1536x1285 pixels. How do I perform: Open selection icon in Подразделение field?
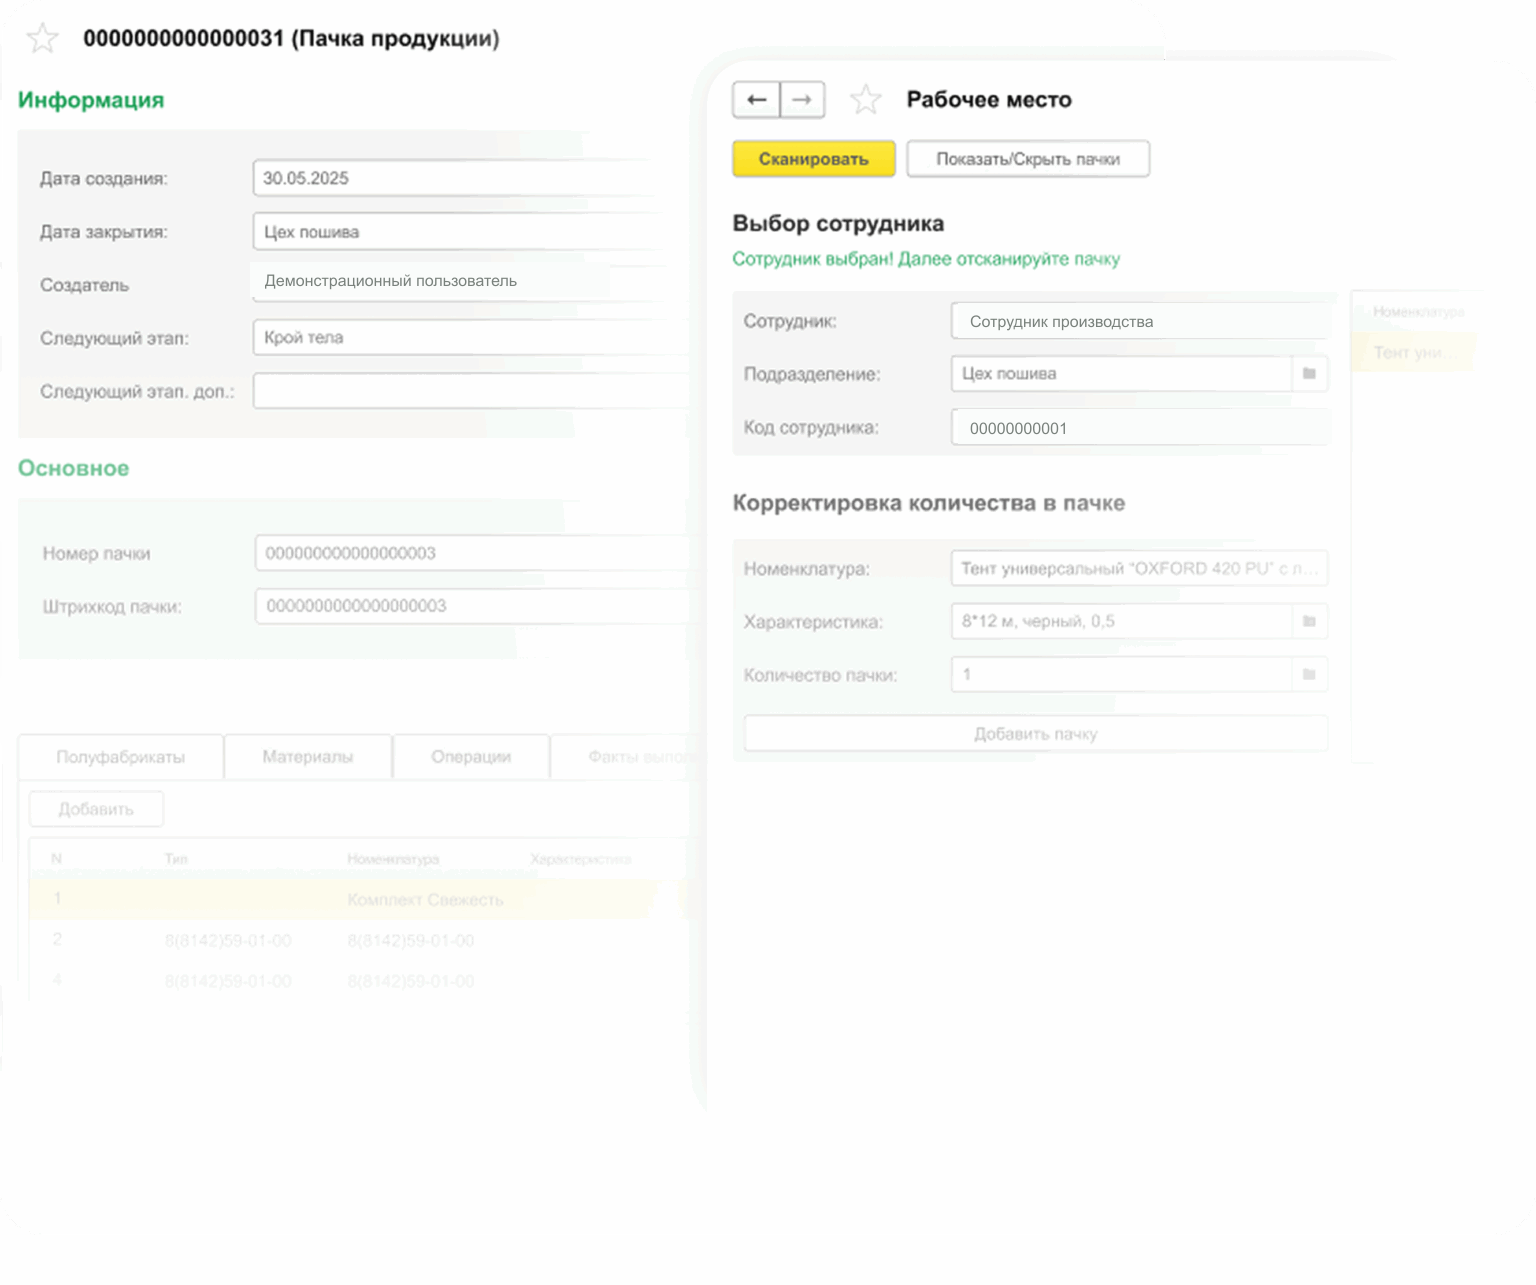1309,374
